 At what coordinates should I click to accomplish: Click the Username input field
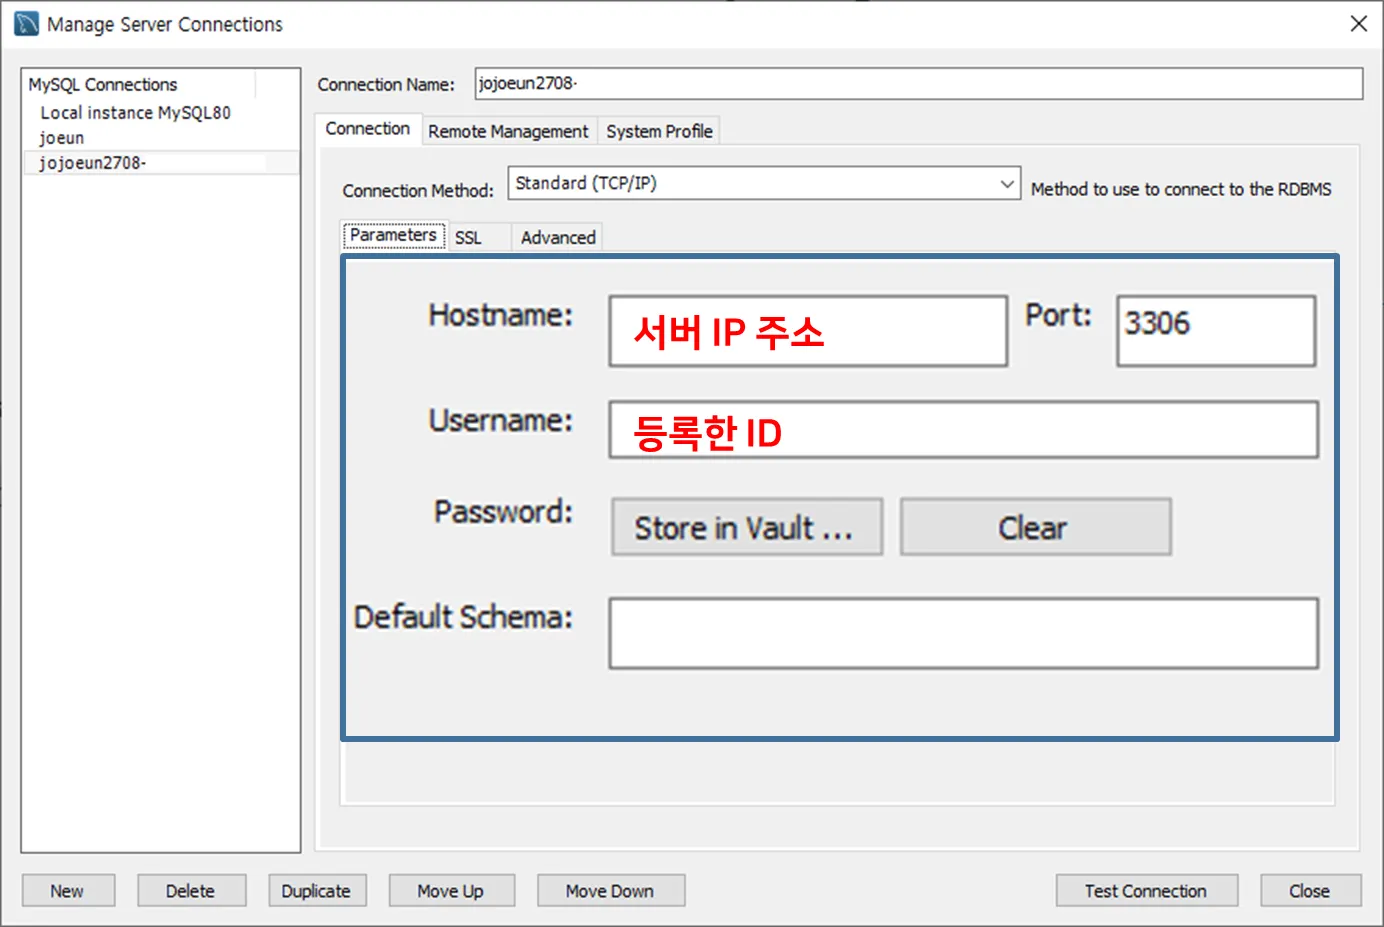point(964,430)
